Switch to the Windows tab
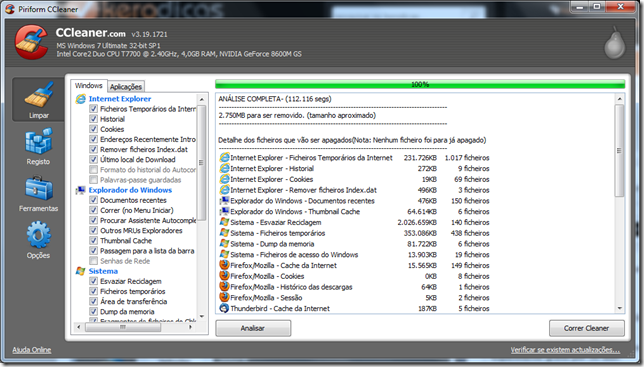The image size is (644, 367). [x=89, y=85]
